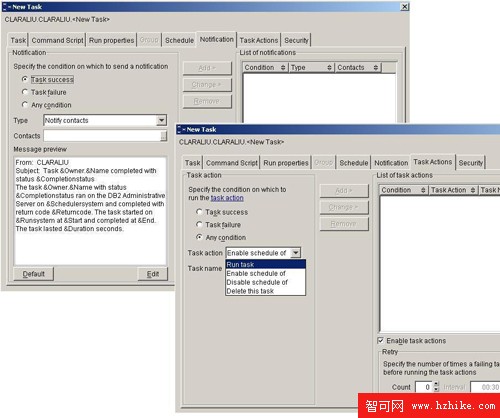Click Add button in Task Actions window
This screenshot has height=418, width=500.
[344, 191]
